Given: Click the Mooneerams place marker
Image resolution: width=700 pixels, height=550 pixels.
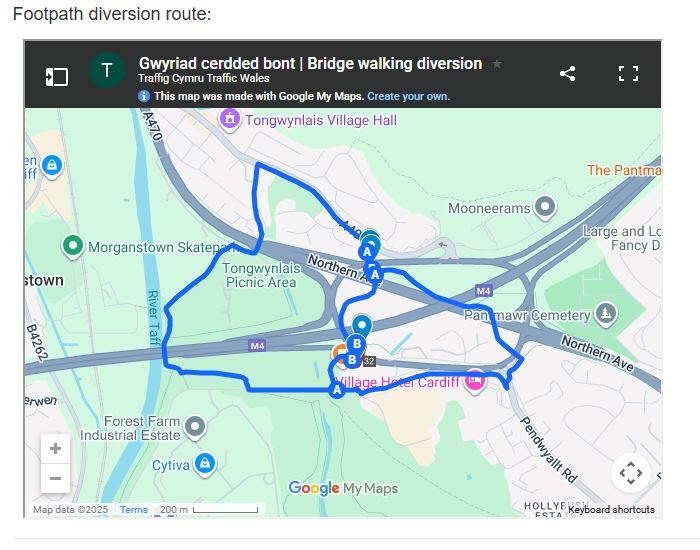Looking at the screenshot, I should click(x=545, y=208).
